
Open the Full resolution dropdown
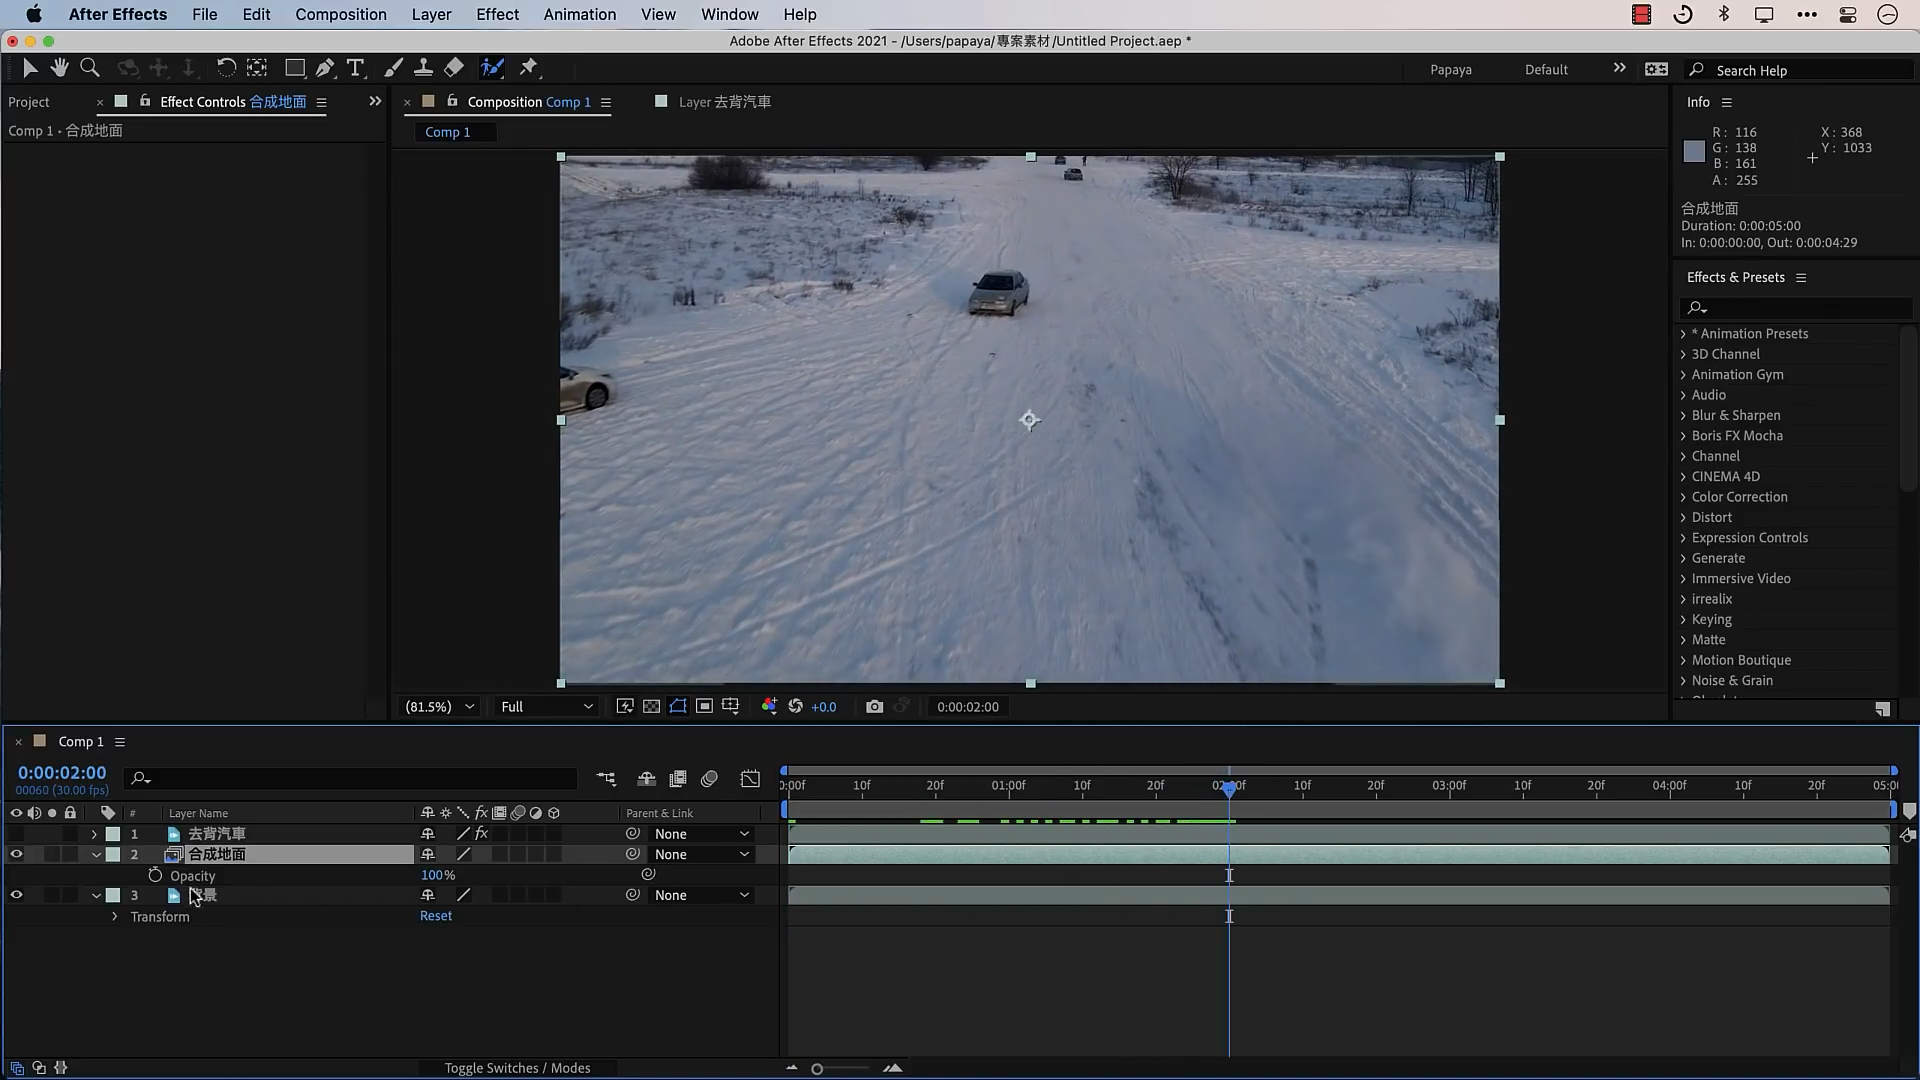546,707
